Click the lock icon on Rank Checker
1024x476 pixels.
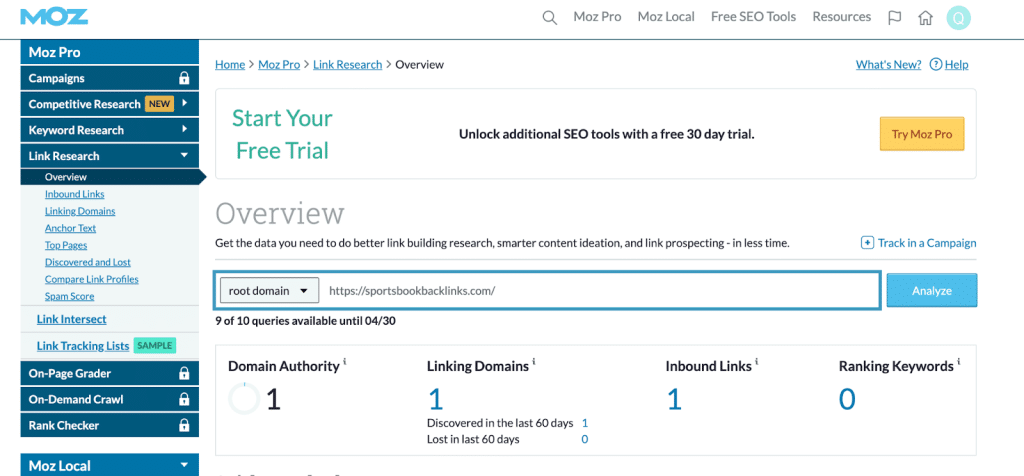click(184, 425)
